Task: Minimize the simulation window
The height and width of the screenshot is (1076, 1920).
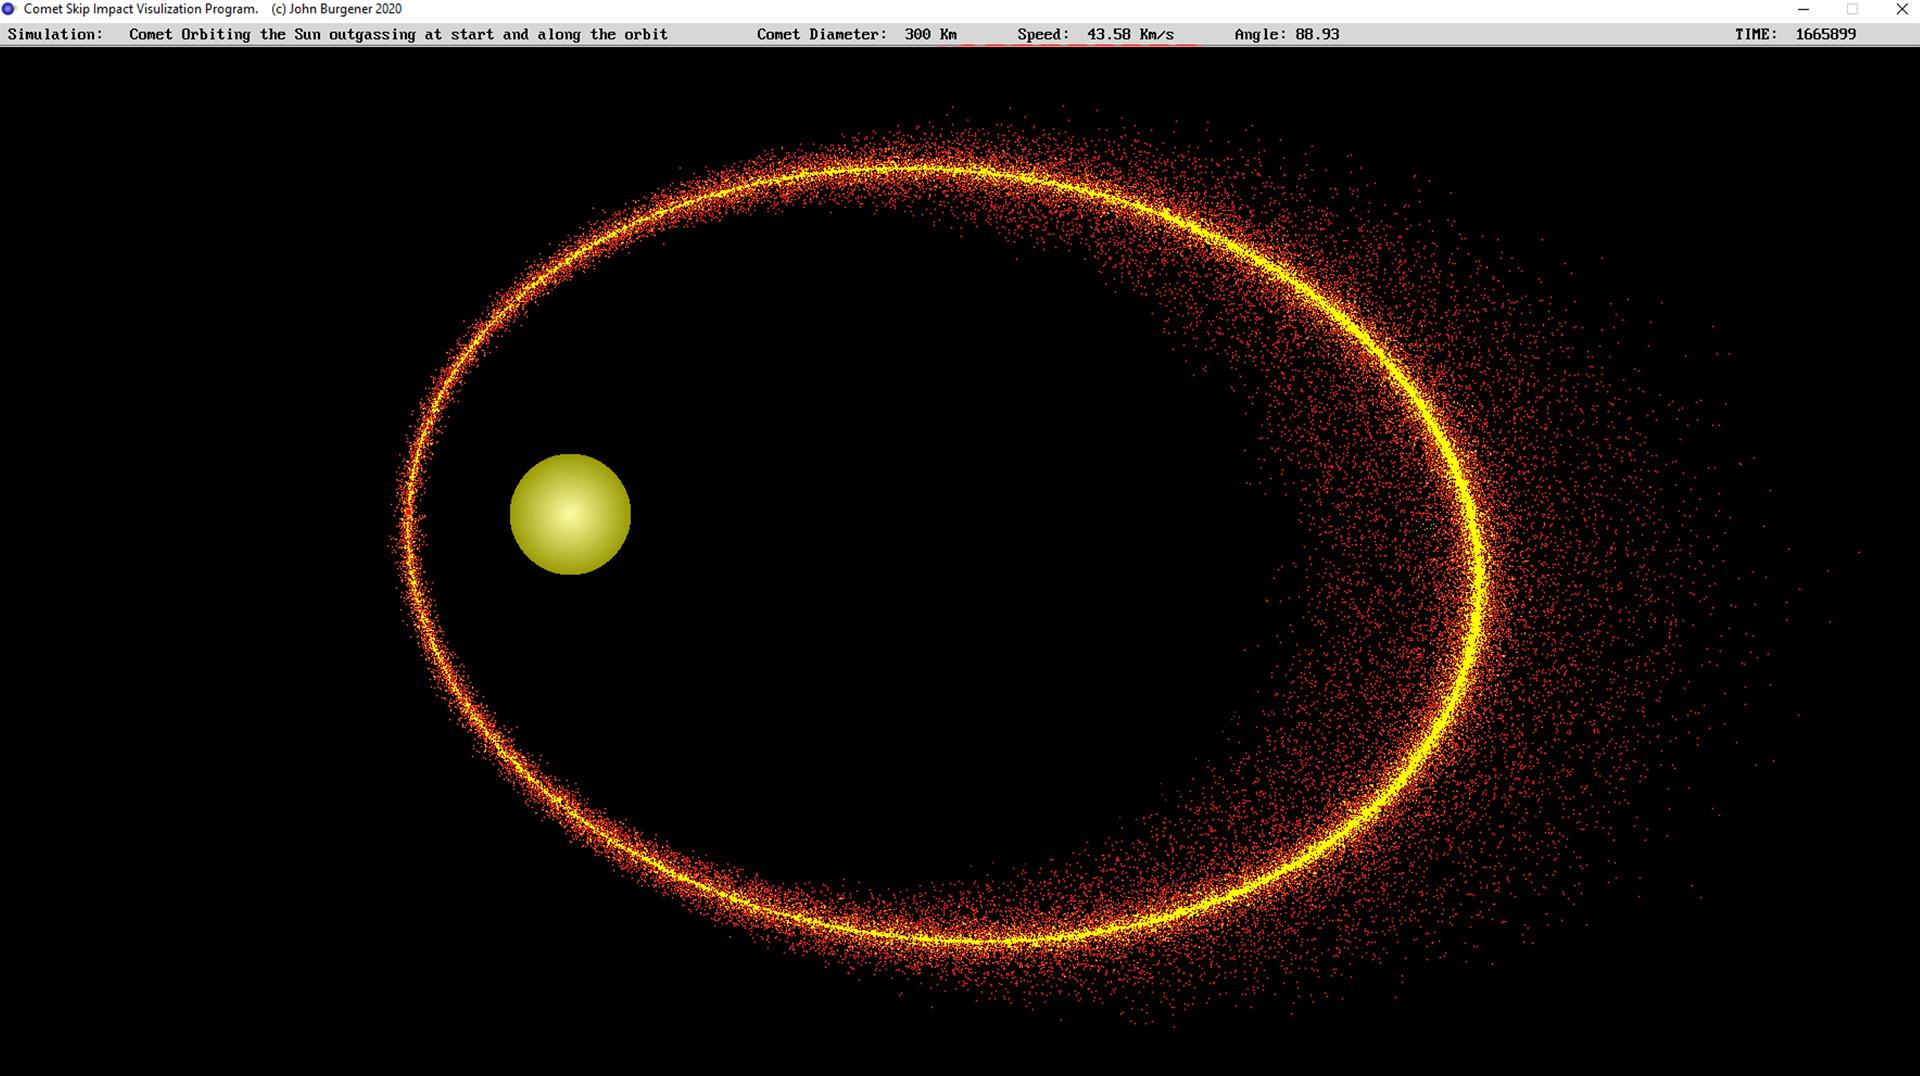Action: (x=1804, y=9)
